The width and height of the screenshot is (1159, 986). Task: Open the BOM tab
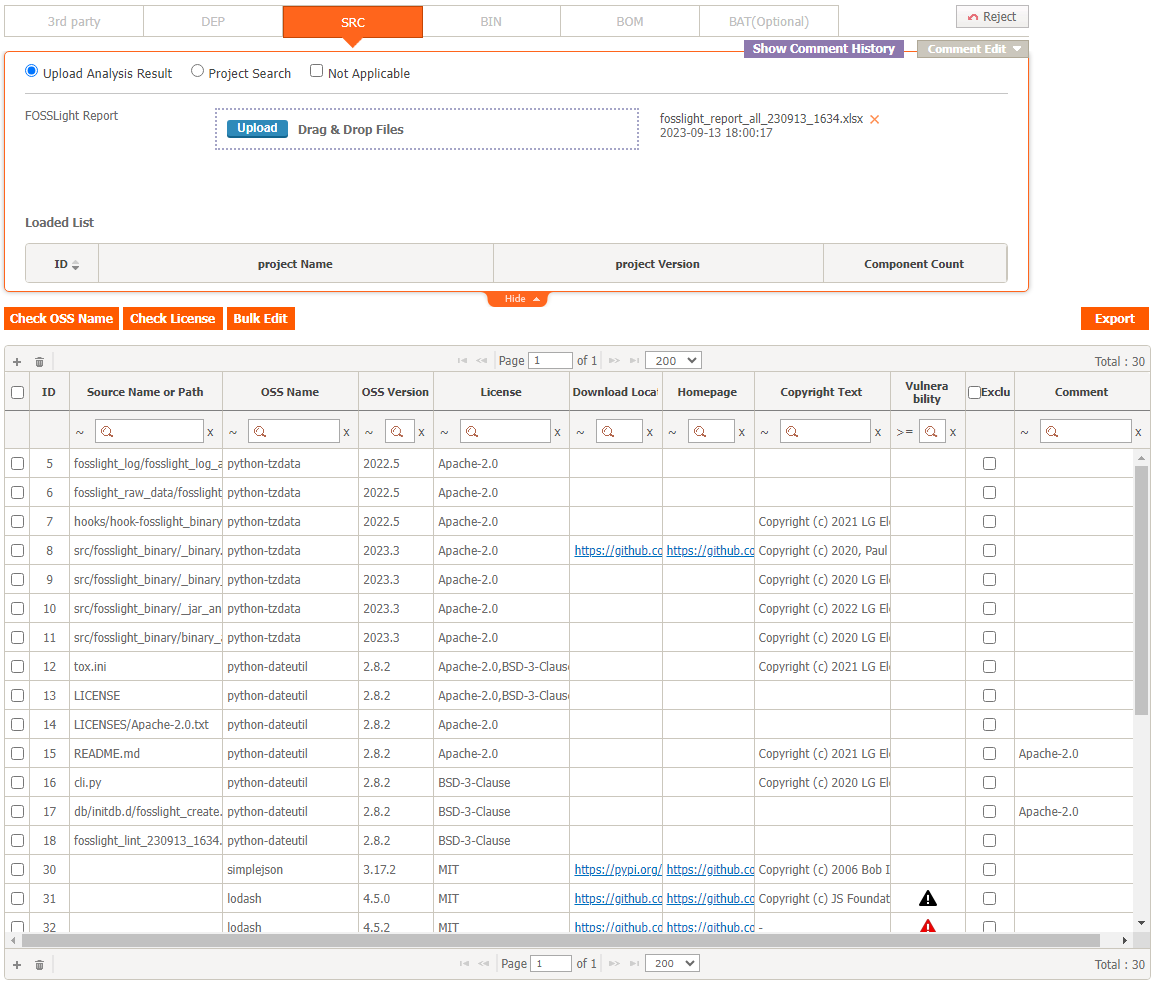(x=629, y=21)
